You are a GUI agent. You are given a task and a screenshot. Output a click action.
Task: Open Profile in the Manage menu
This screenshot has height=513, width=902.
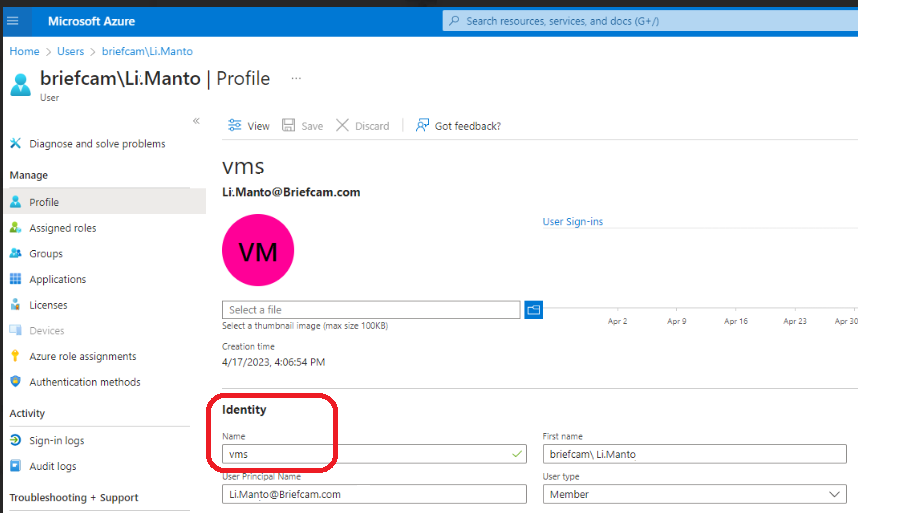105,202
